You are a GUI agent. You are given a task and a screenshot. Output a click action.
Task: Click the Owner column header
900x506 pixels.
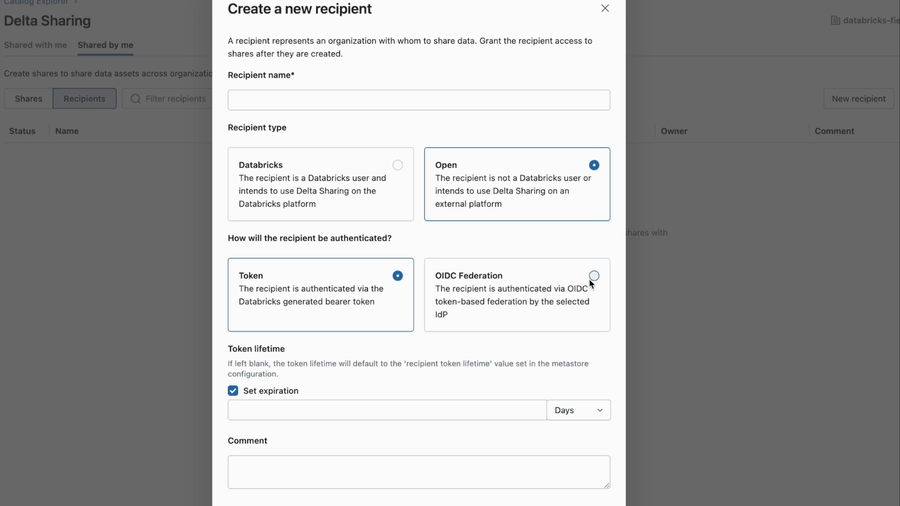[x=673, y=131]
